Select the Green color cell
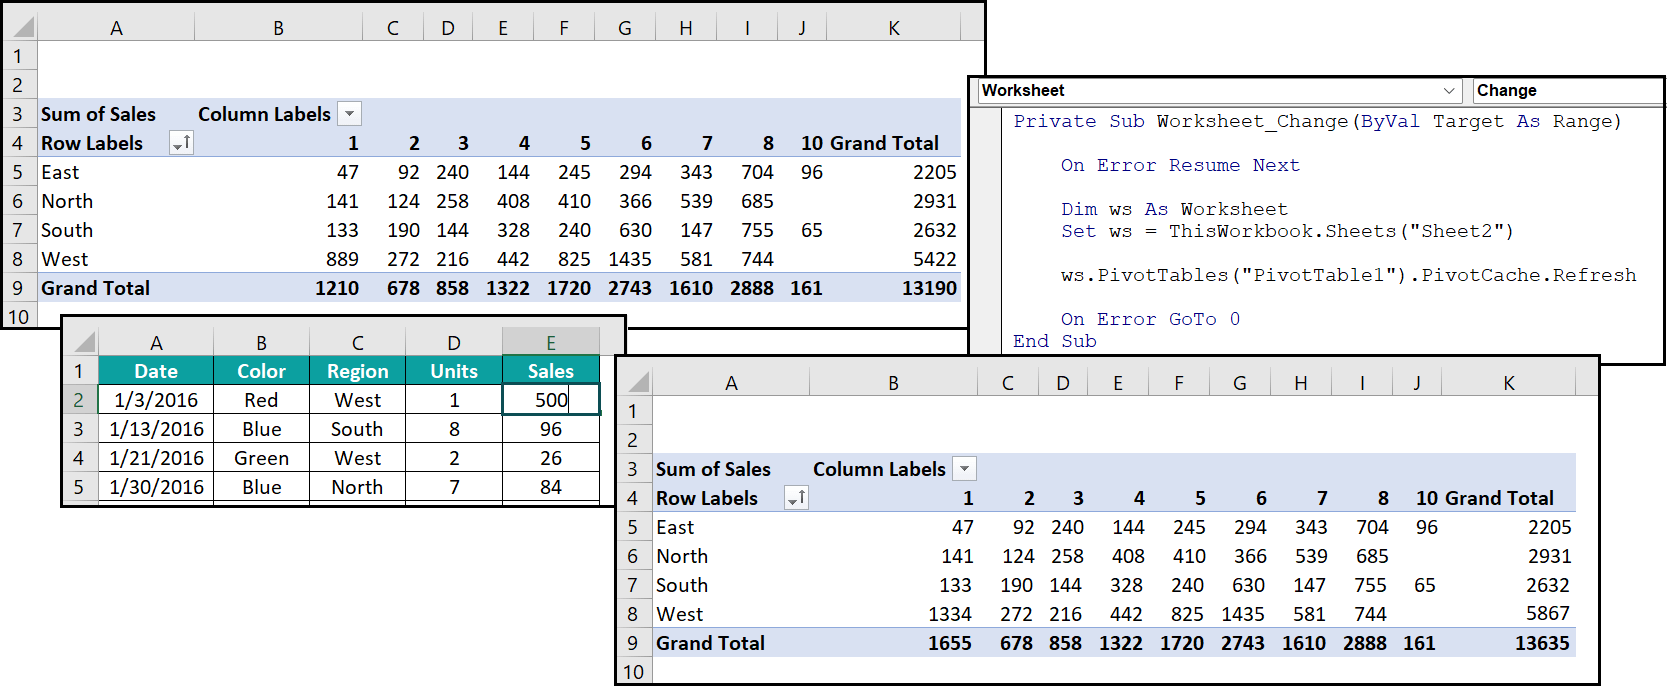This screenshot has height=690, width=1672. point(261,458)
